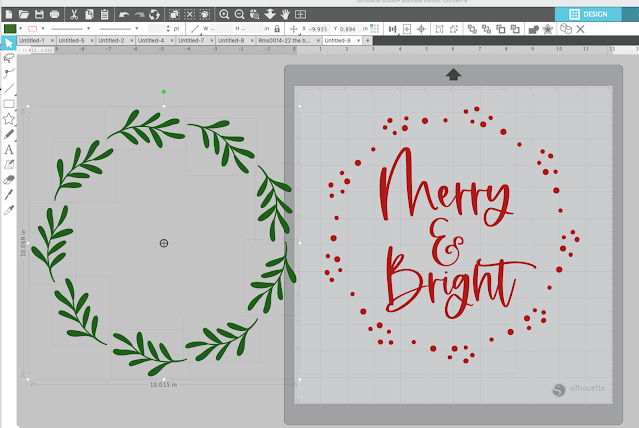Paste with the clipboard icon
Screen dimensions: 639x428
(x=104, y=15)
